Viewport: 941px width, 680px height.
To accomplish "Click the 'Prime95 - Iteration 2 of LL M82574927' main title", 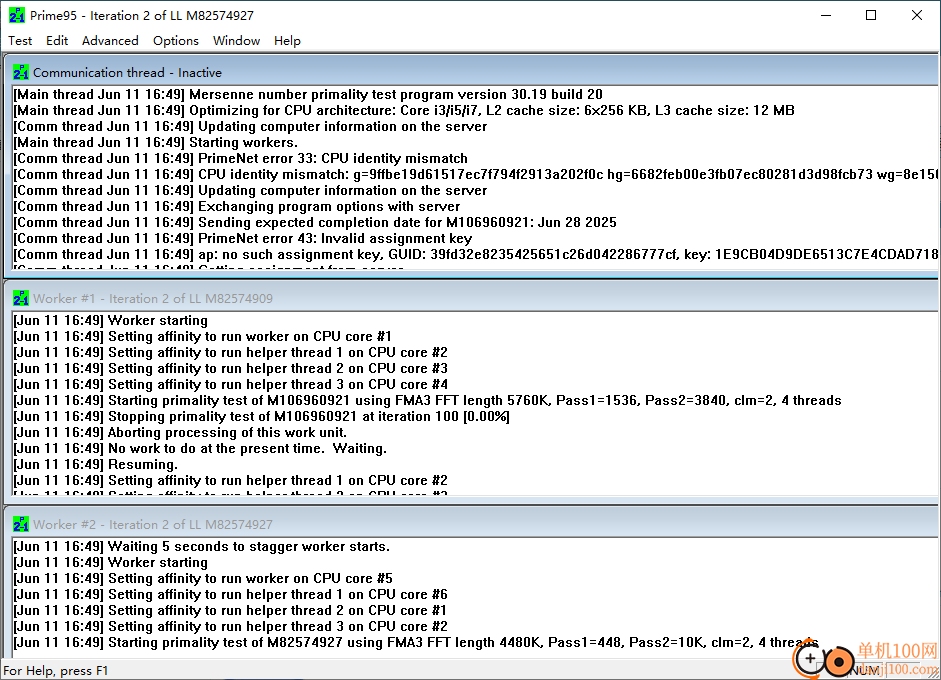I will coord(142,16).
